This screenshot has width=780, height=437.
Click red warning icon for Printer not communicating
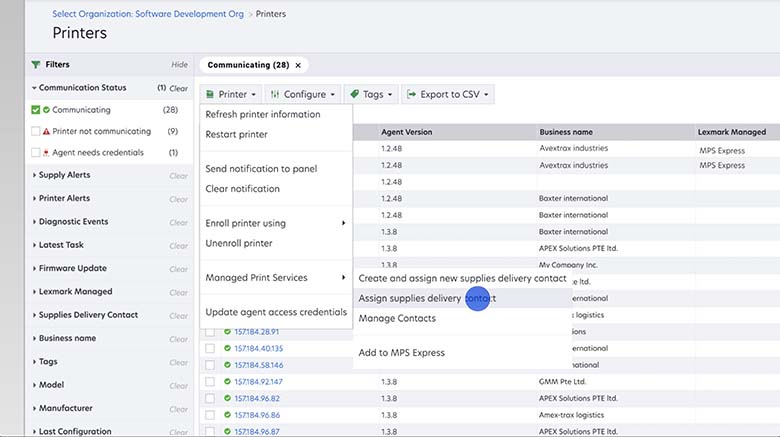point(46,131)
